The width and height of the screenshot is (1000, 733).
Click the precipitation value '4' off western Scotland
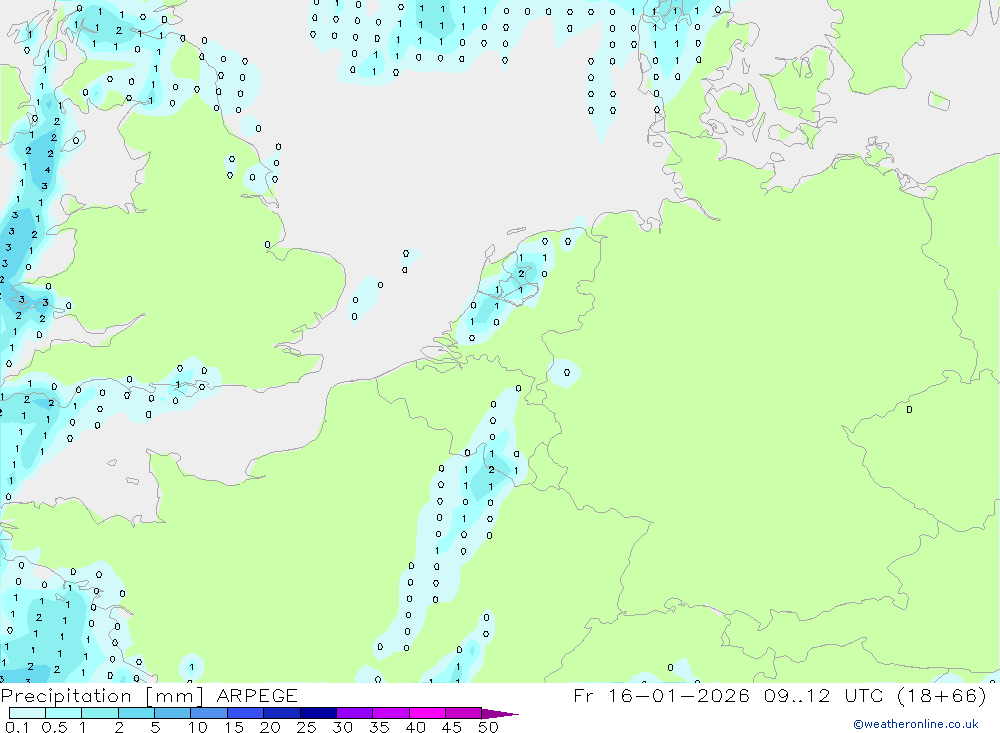pyautogui.click(x=48, y=170)
